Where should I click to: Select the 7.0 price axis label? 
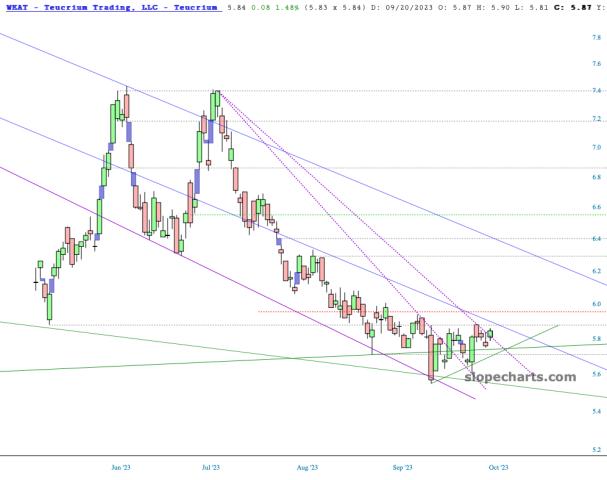(x=595, y=147)
